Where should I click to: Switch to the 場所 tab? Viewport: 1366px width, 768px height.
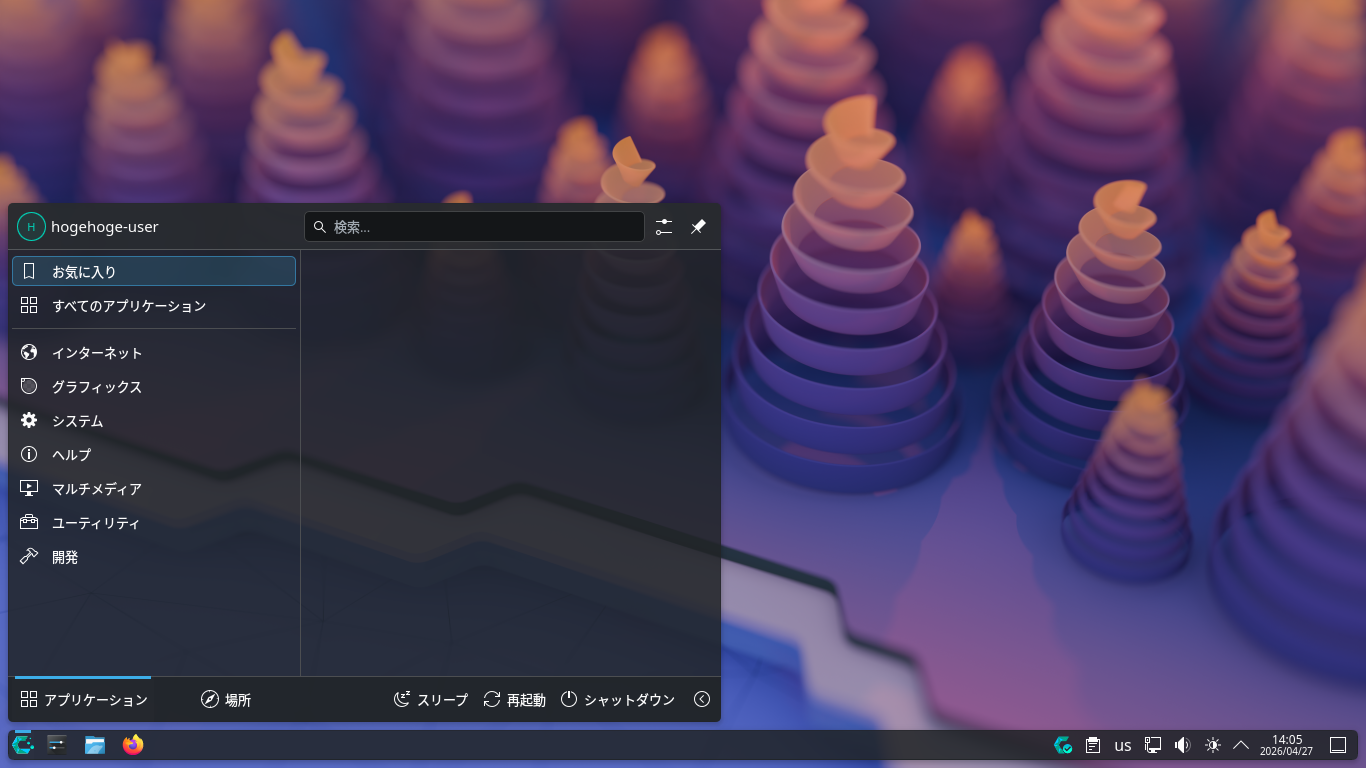click(x=226, y=699)
